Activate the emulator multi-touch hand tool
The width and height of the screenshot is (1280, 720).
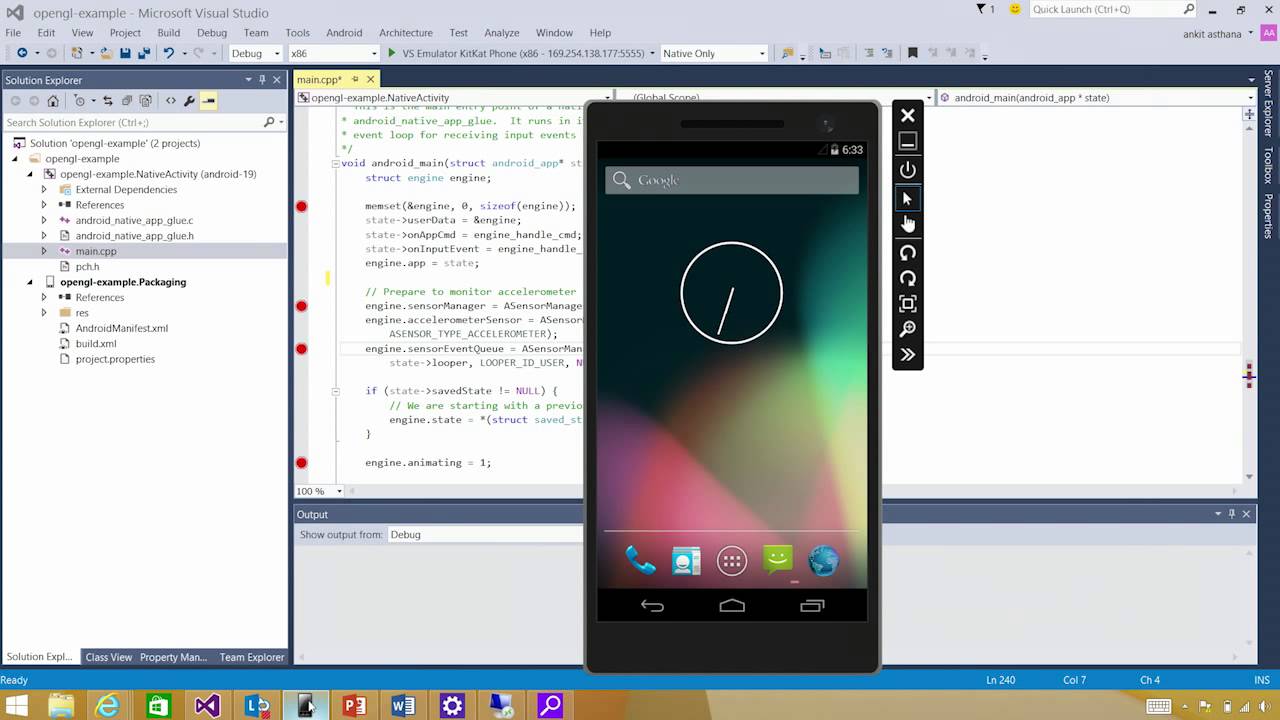[x=907, y=224]
